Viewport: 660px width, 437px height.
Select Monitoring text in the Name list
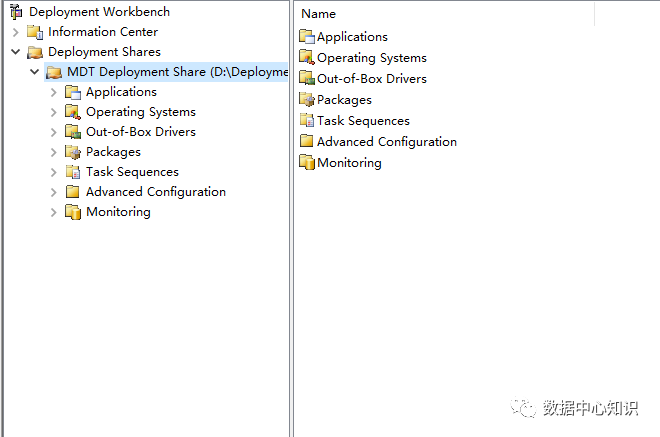[349, 163]
